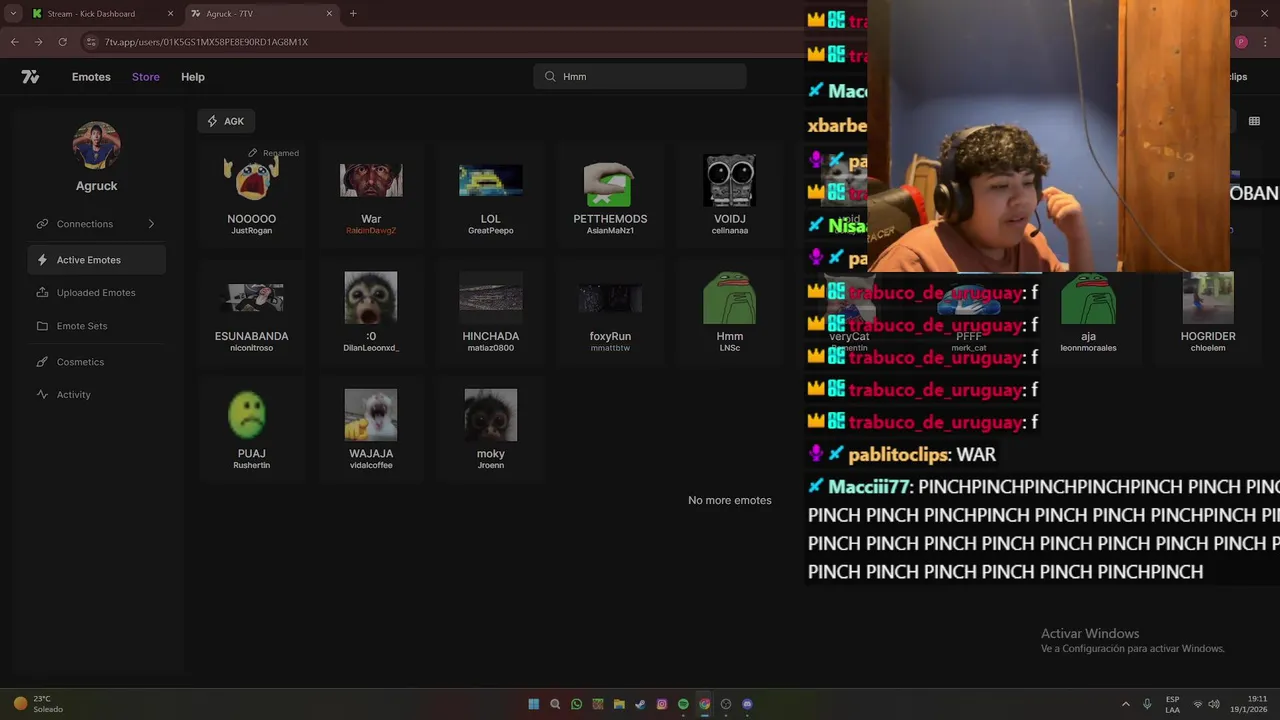1280x720 pixels.
Task: Click the volume tray icon
Action: point(1214,704)
